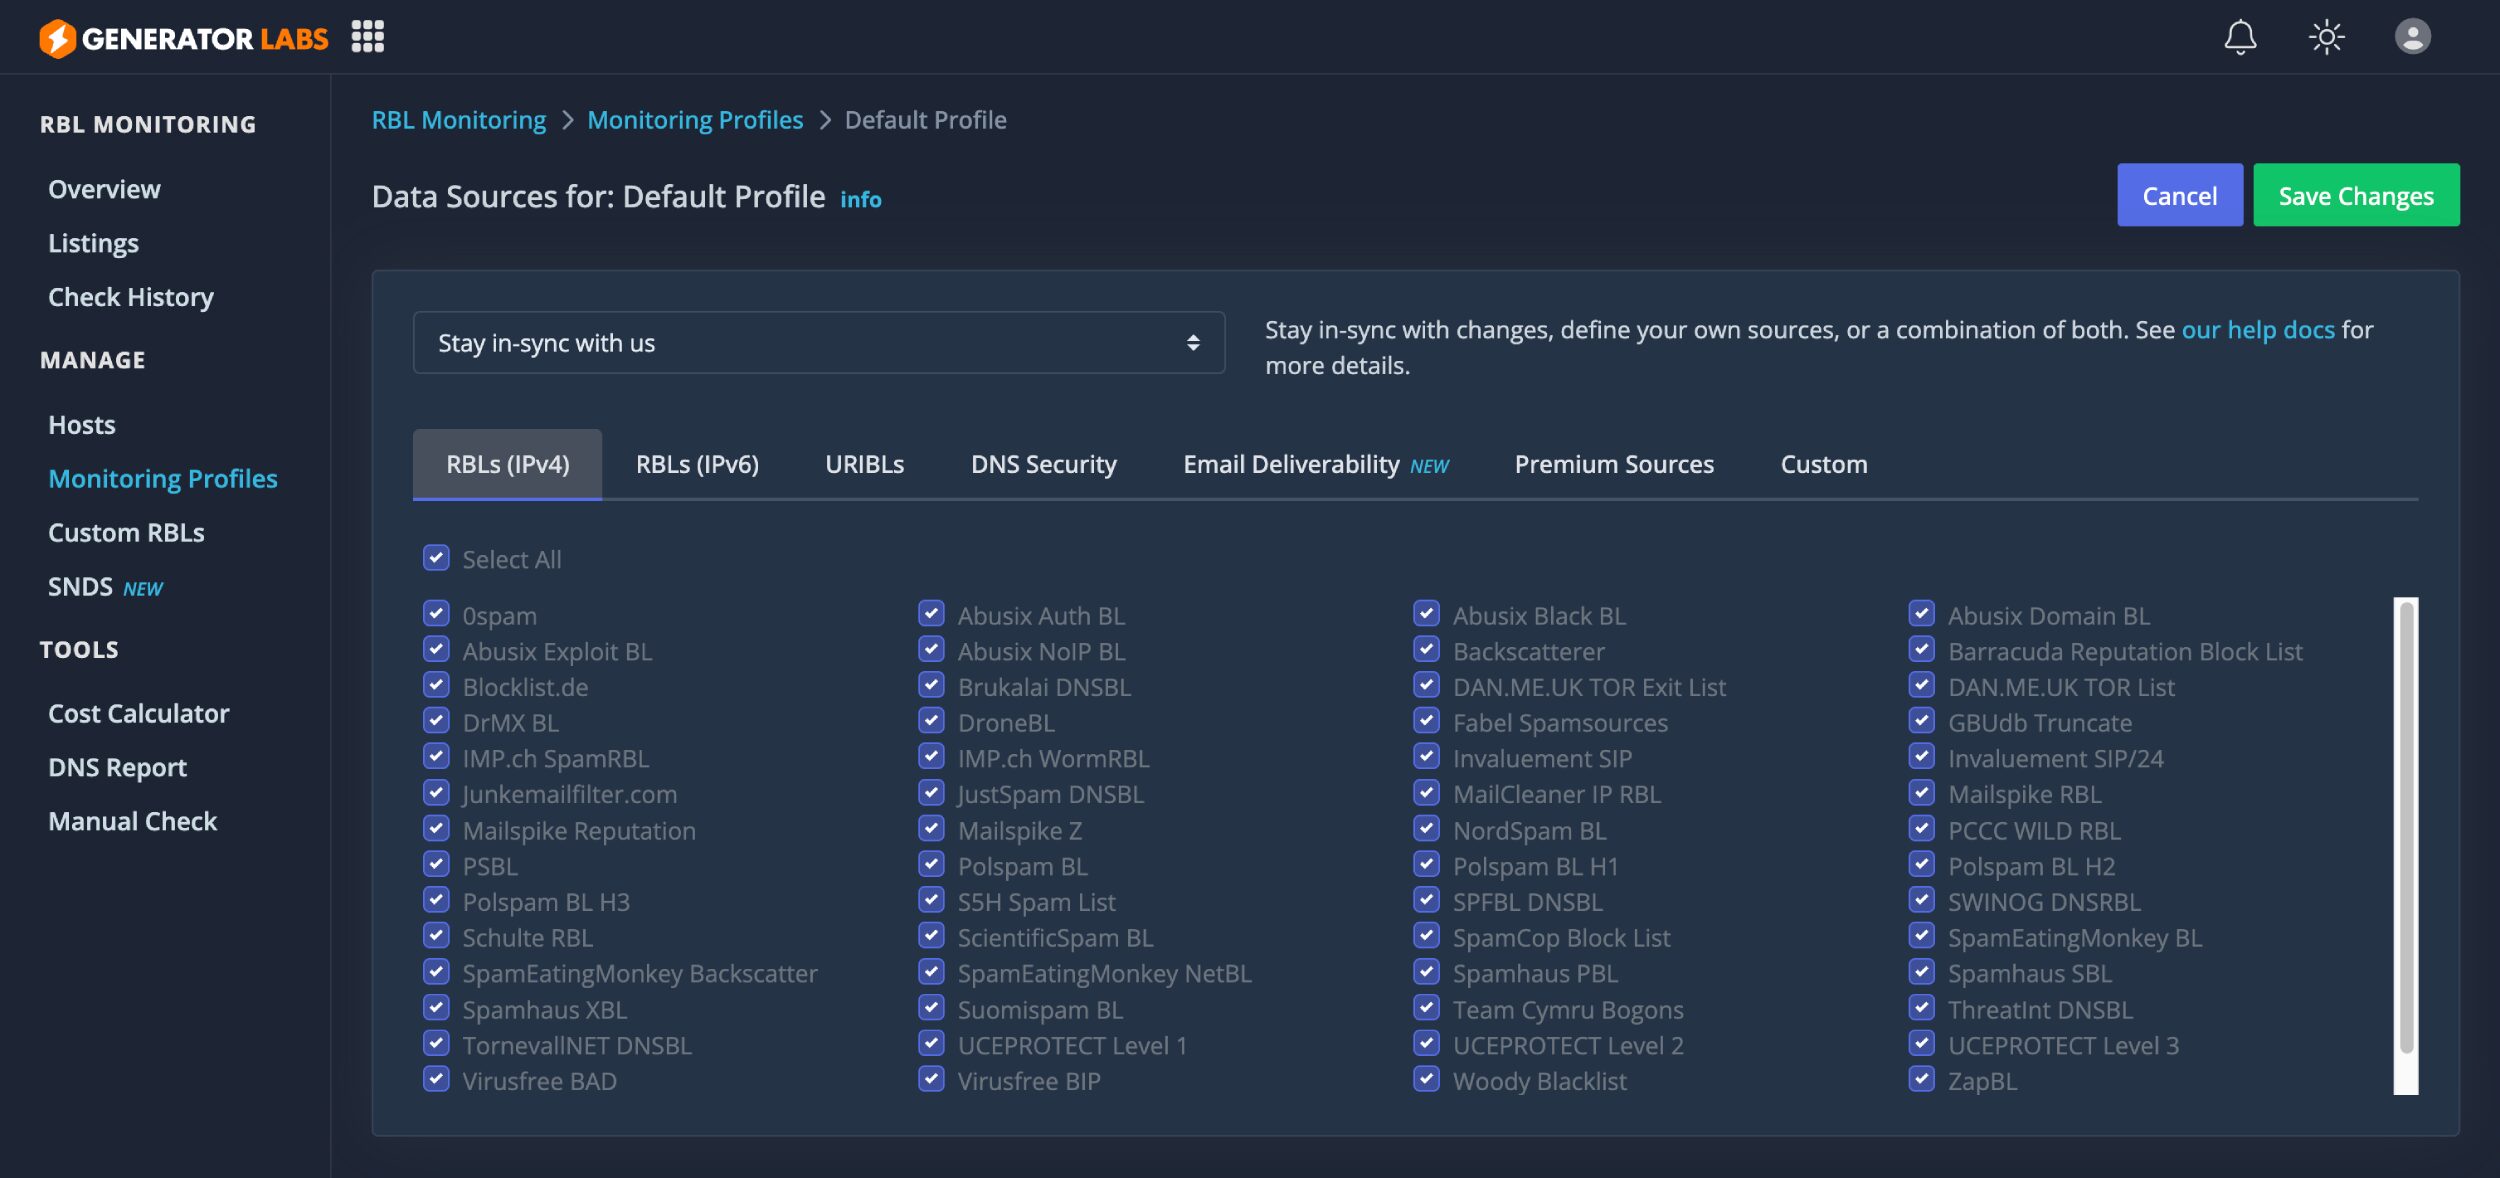Open Manual Check tool
Viewport: 2500px width, 1178px height.
point(132,821)
